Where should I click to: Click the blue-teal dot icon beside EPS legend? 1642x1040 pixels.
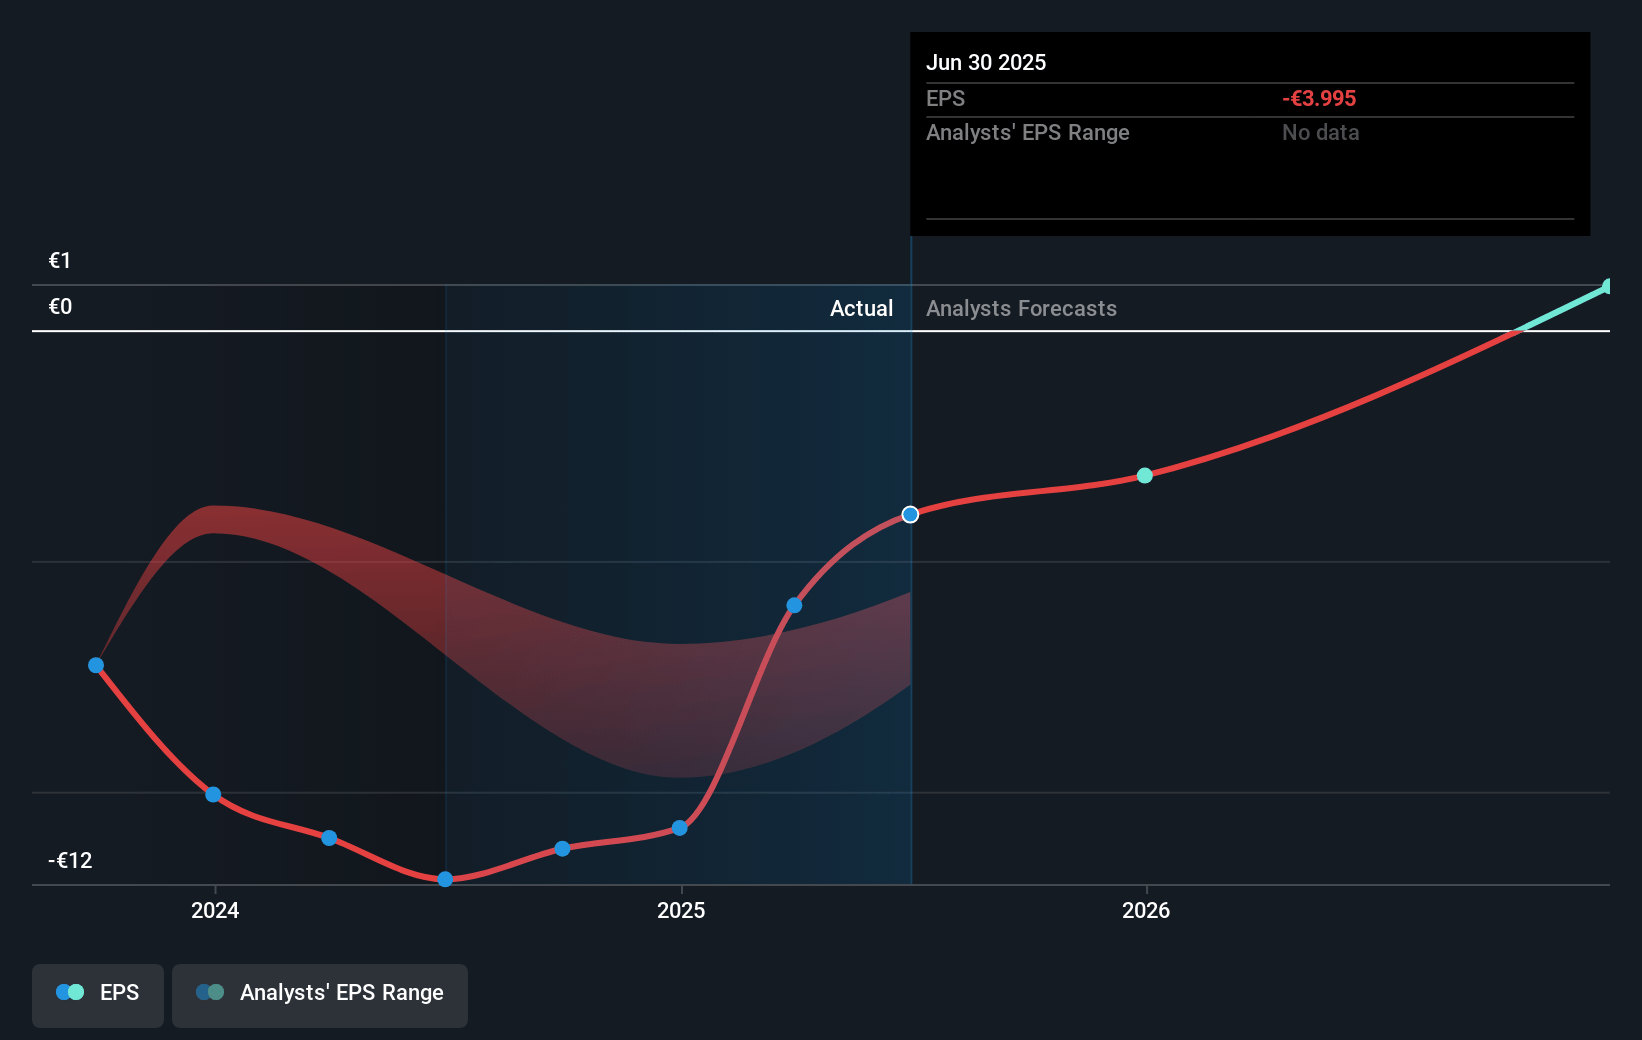point(70,993)
